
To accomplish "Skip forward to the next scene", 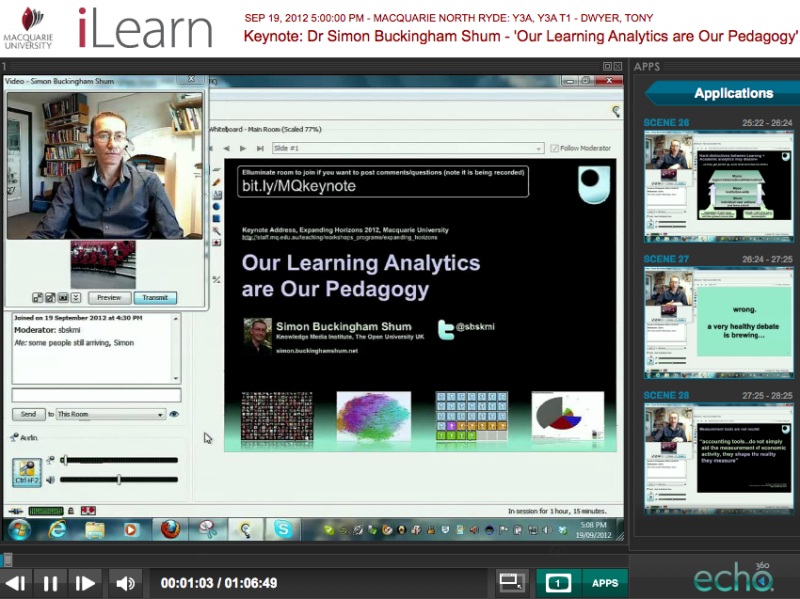I will pyautogui.click(x=86, y=583).
